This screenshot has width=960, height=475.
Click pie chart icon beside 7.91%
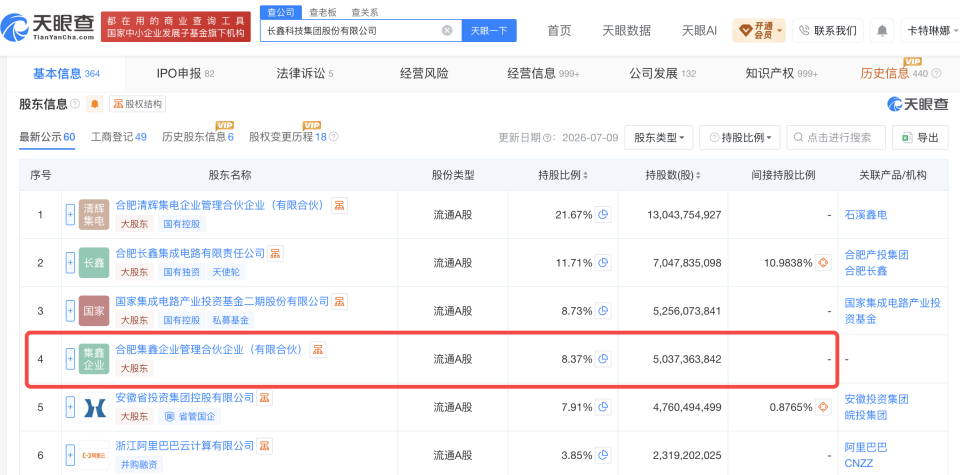[x=604, y=407]
